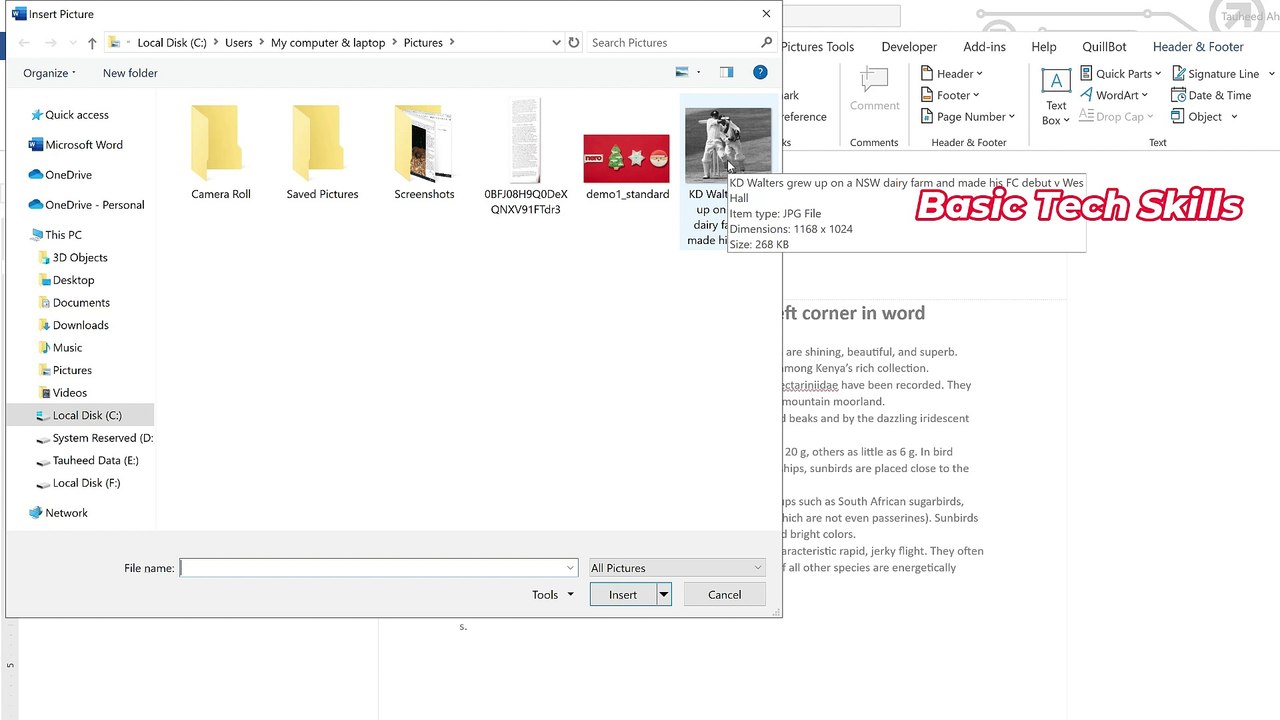Switch to Header & Footer tab
This screenshot has width=1280, height=720.
1198,47
